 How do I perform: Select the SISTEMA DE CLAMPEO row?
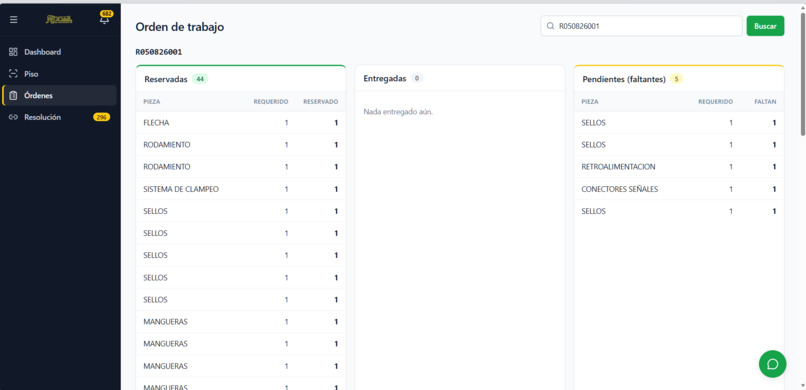coord(241,189)
